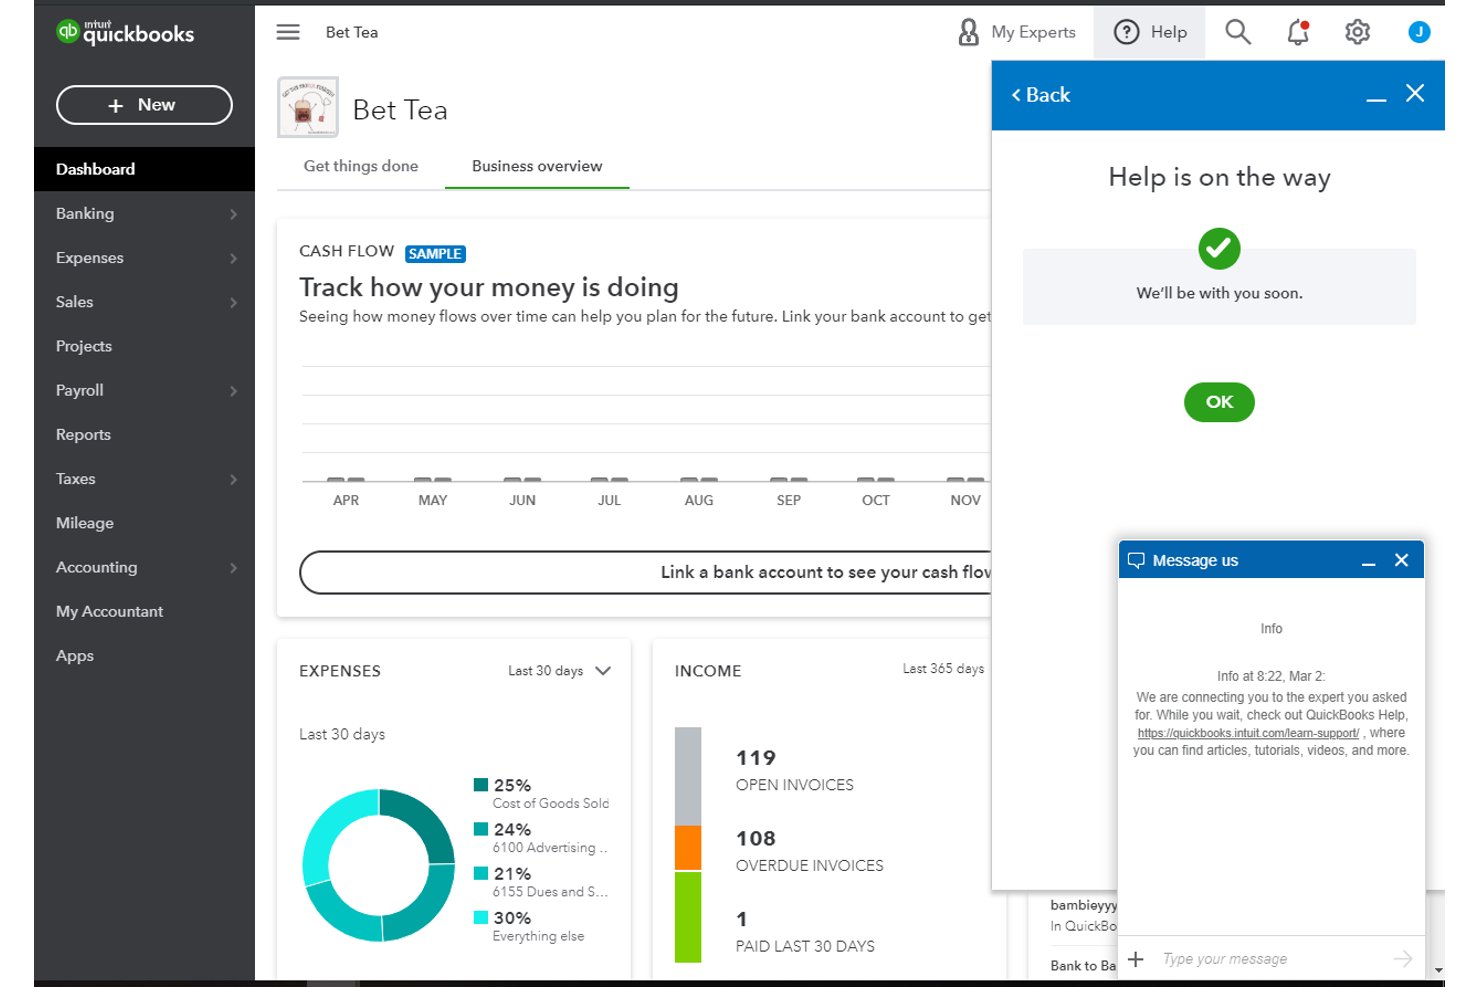This screenshot has width=1480, height=987.
Task: Click the SAMPLE badge on Cash Flow
Action: (435, 254)
